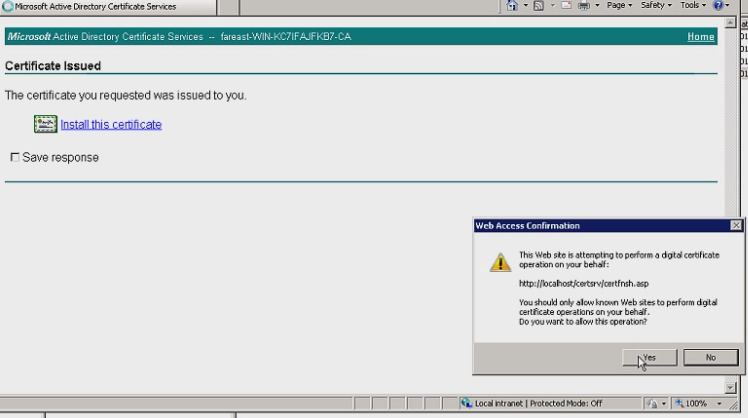Expand the Feeds dropdown arrow
The height and width of the screenshot is (418, 748).
click(552, 5)
